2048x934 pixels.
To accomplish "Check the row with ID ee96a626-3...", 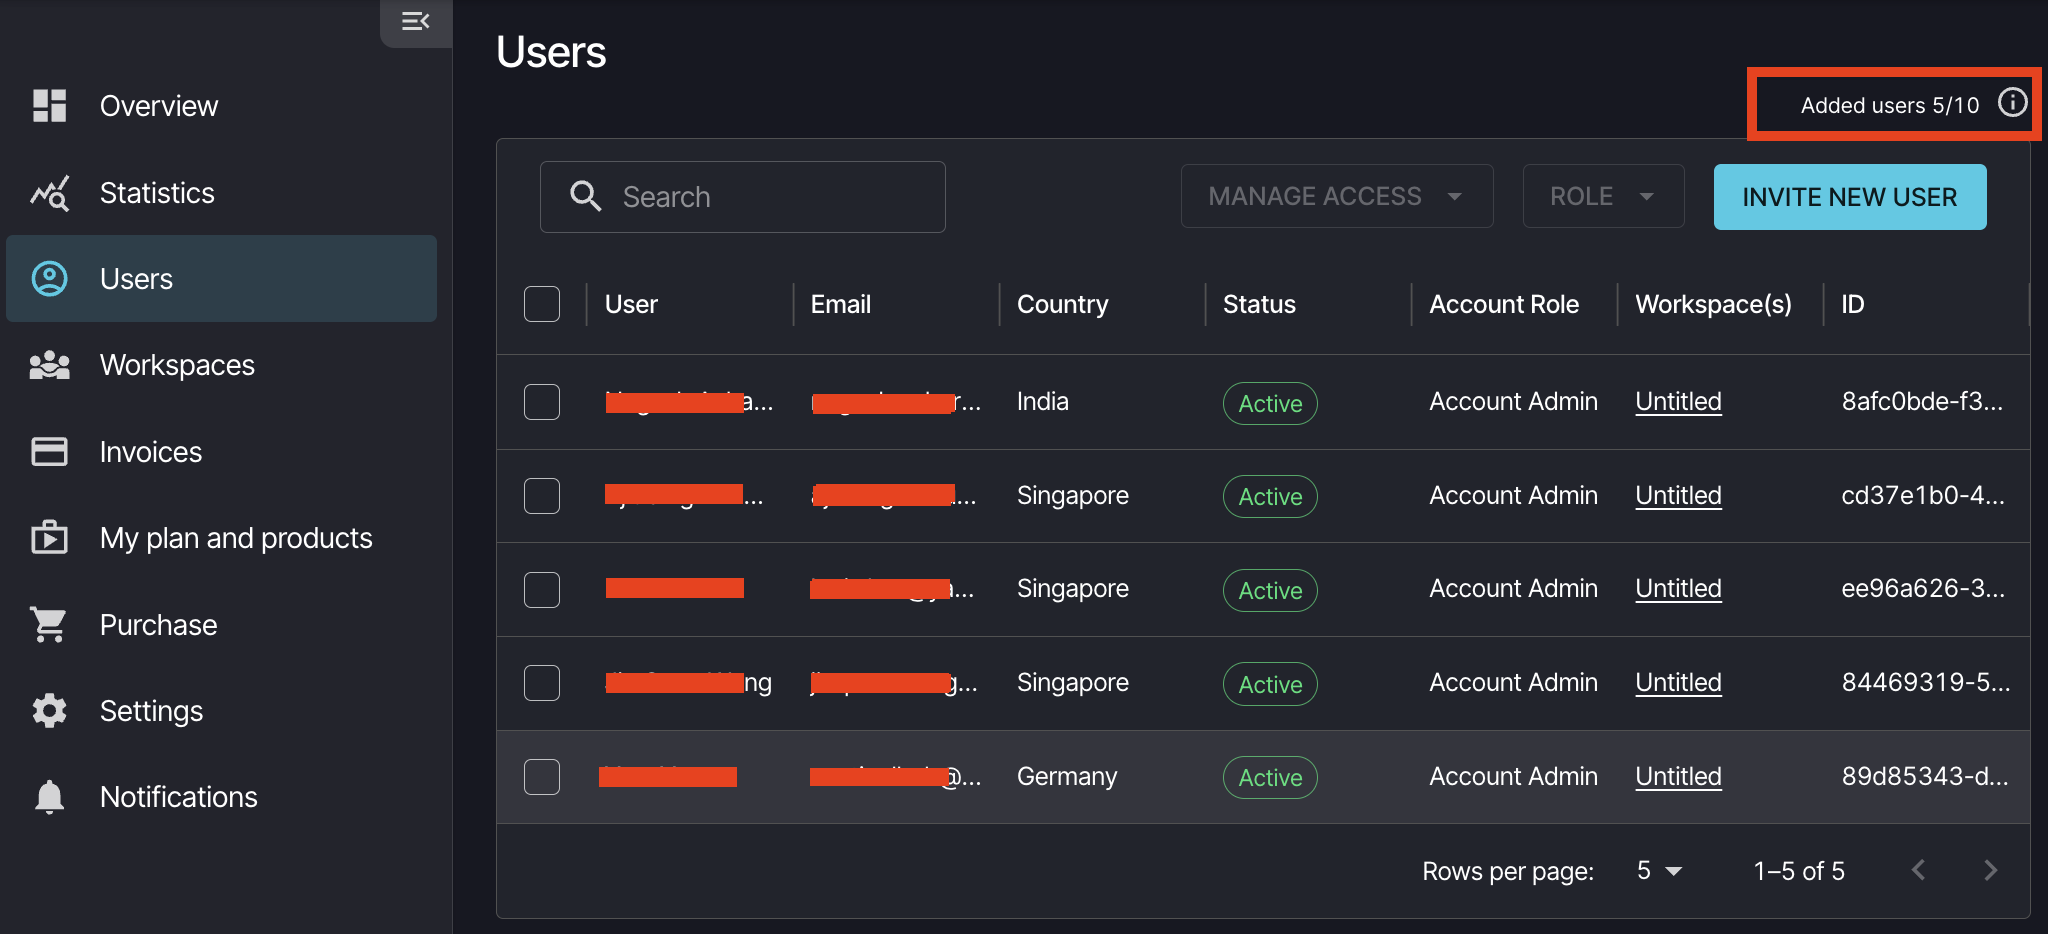I will (542, 590).
